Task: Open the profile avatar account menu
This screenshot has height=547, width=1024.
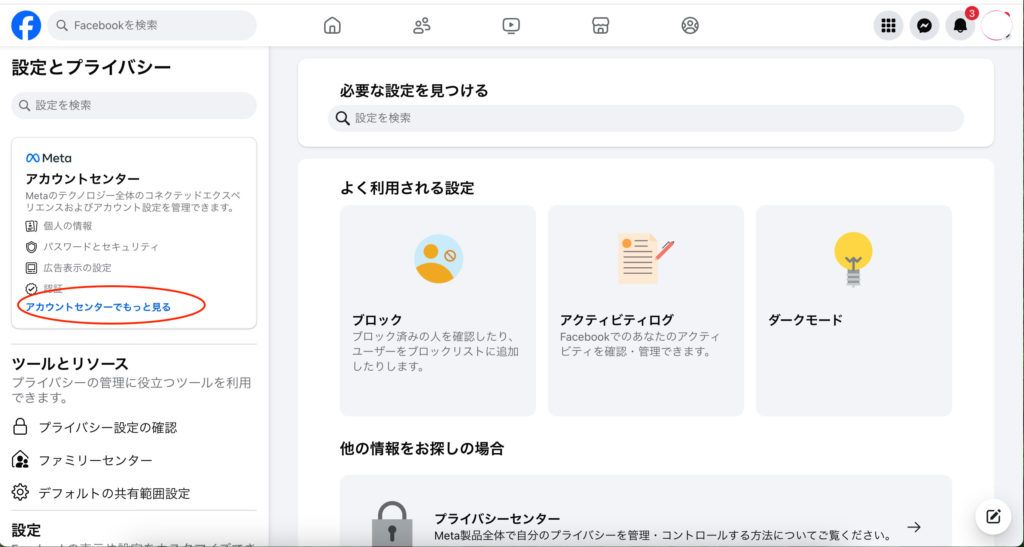Action: pos(996,26)
